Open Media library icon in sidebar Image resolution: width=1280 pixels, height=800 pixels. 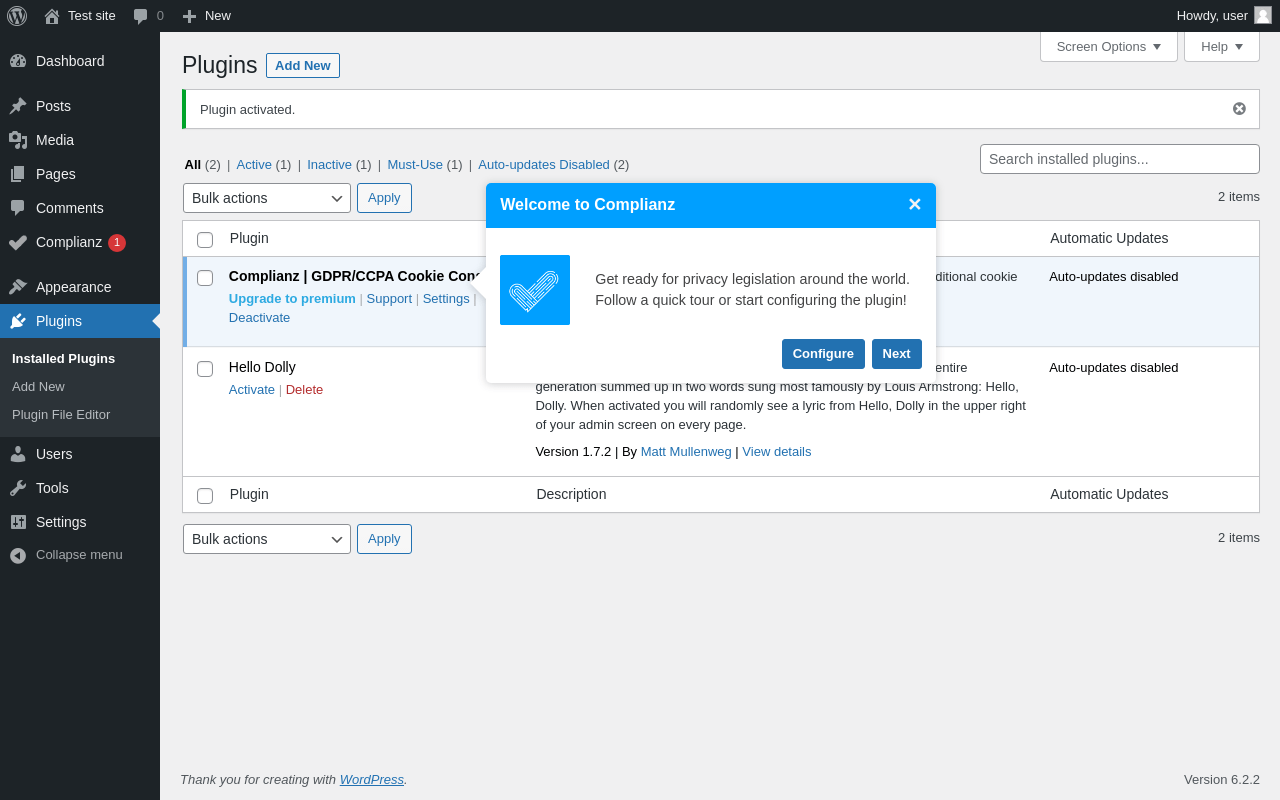(18, 140)
